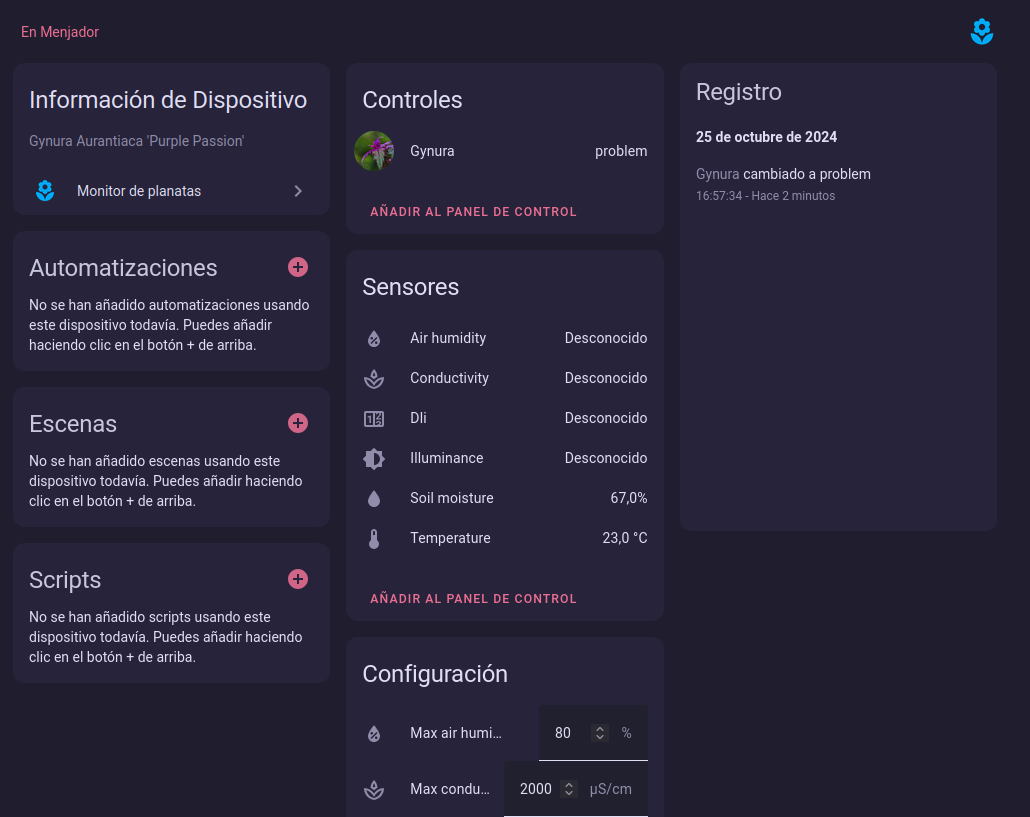Add a new automation with plus icon
The height and width of the screenshot is (817, 1030).
(x=298, y=267)
